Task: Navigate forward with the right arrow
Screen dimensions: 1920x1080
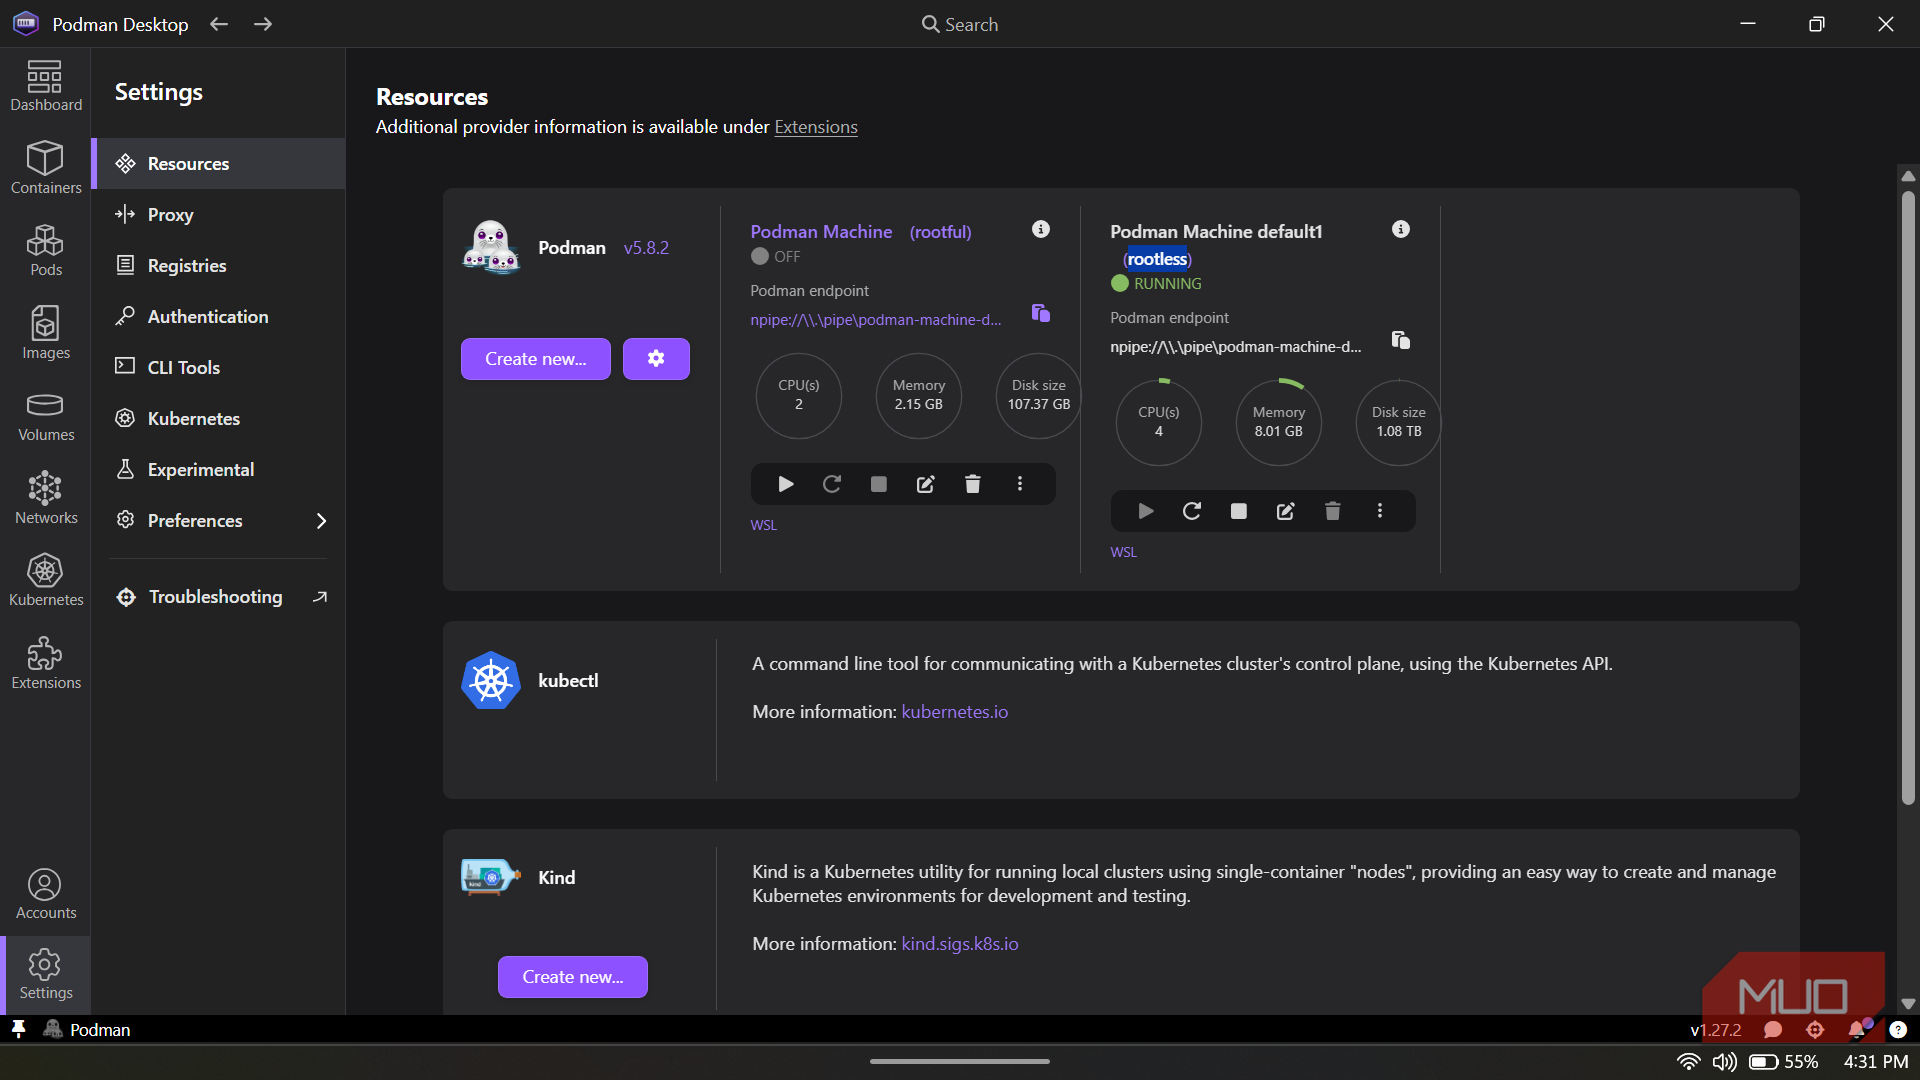Action: click(263, 24)
